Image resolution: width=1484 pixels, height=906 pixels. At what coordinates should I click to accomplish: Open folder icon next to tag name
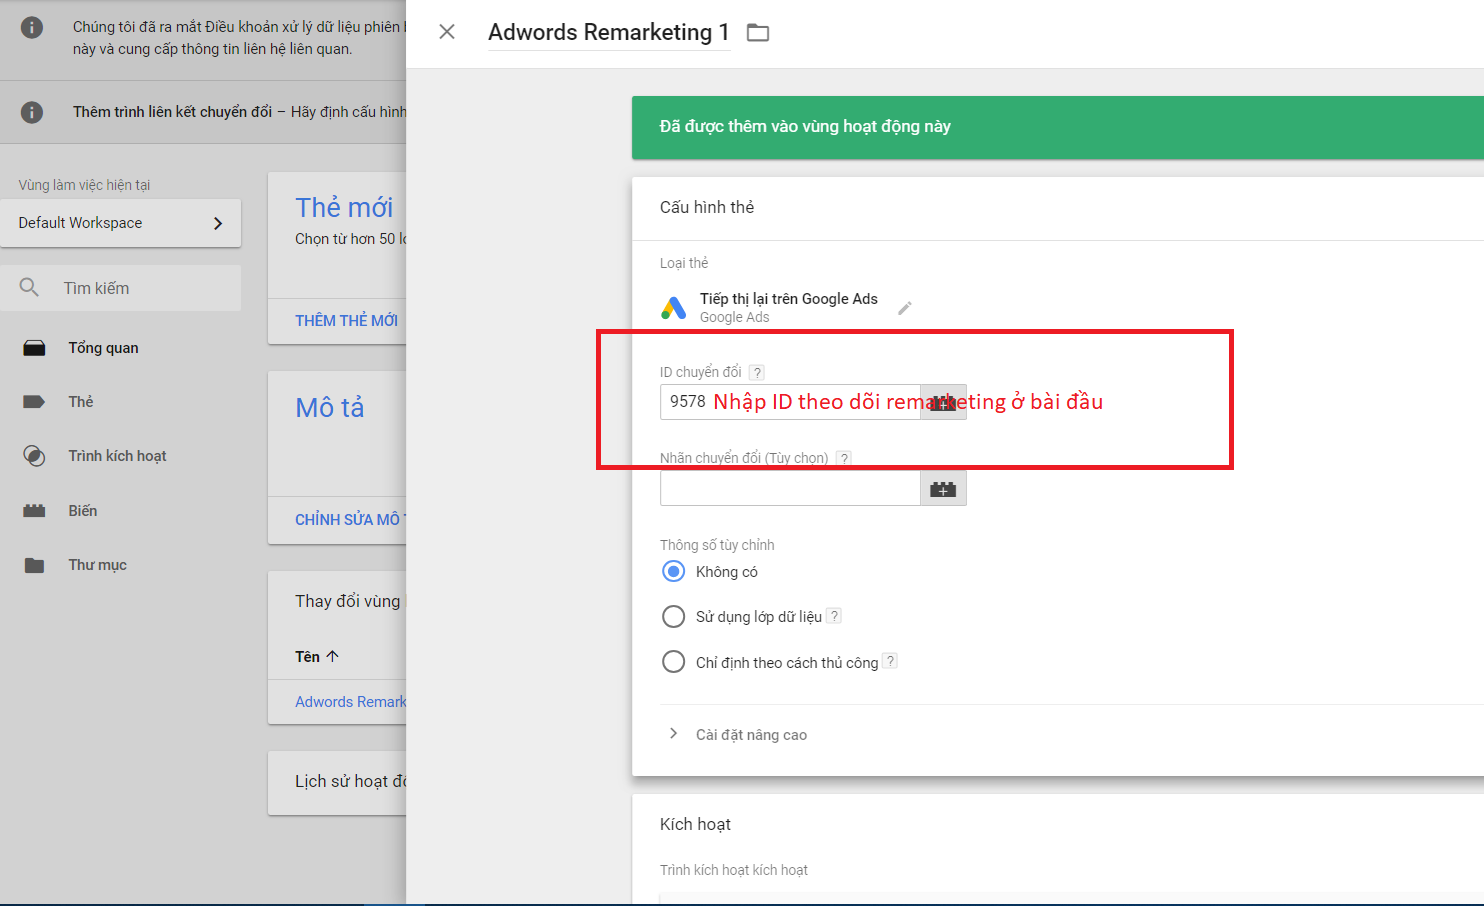[x=758, y=33]
